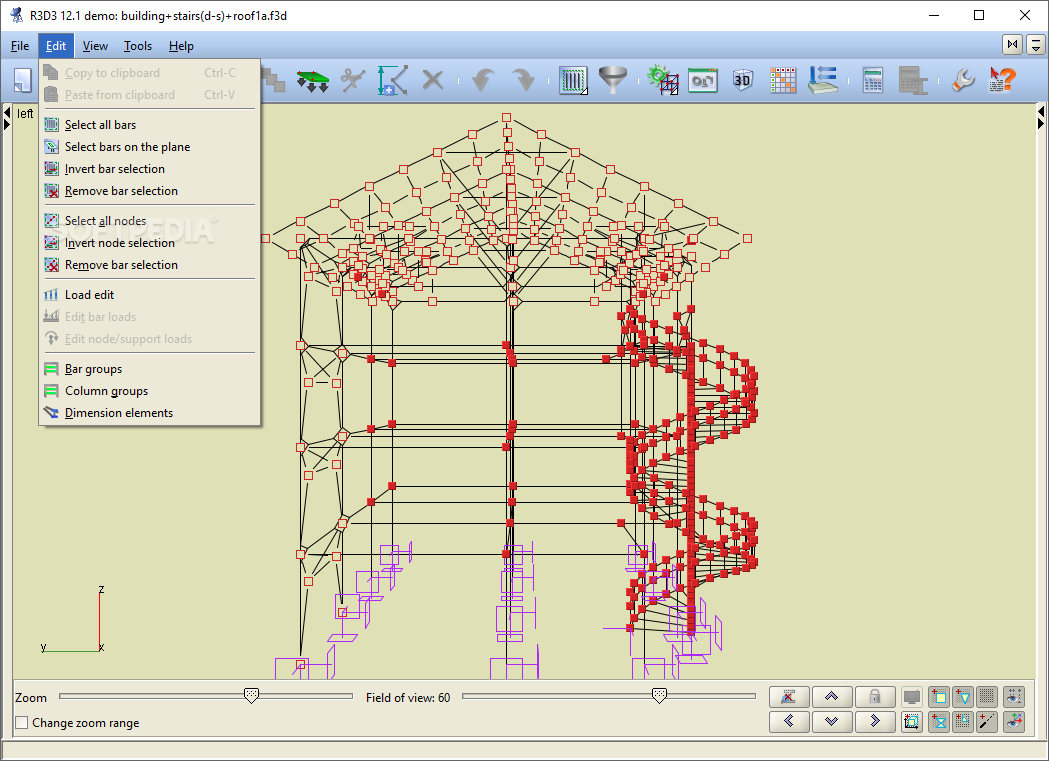Click the right panel expand arrow
The height and width of the screenshot is (761, 1049).
pyautogui.click(x=1040, y=124)
